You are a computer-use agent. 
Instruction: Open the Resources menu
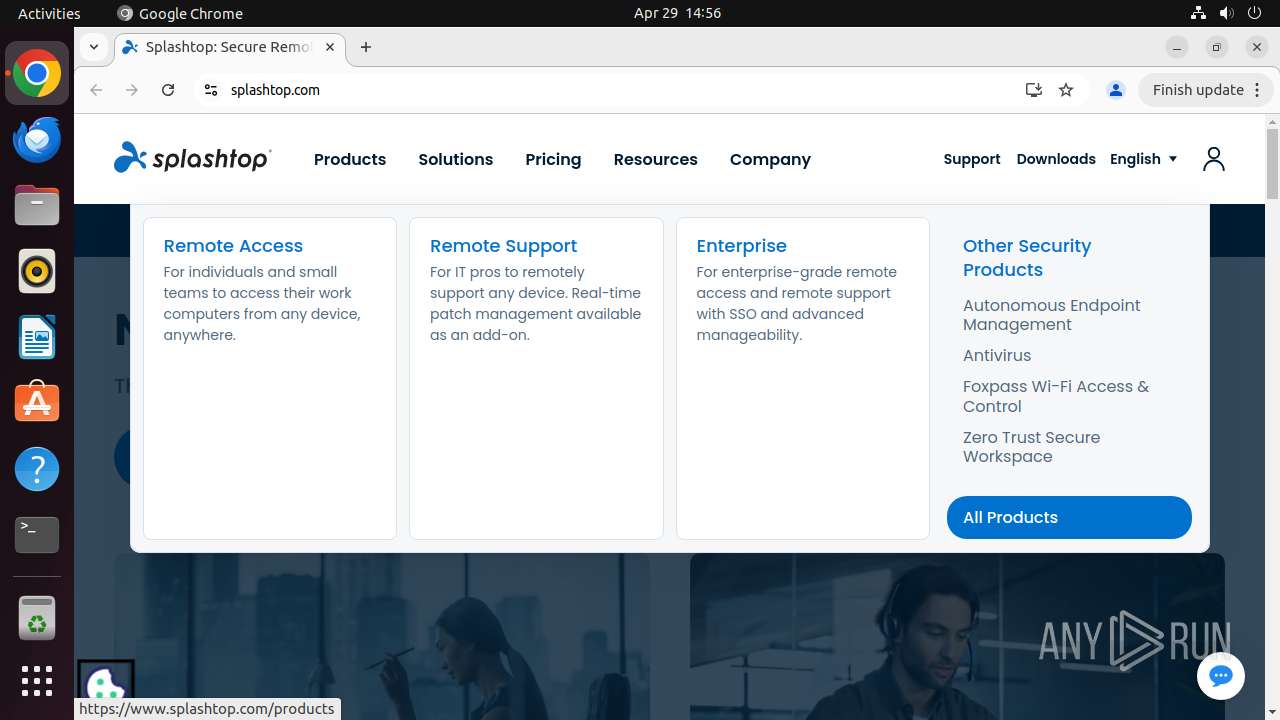[656, 159]
